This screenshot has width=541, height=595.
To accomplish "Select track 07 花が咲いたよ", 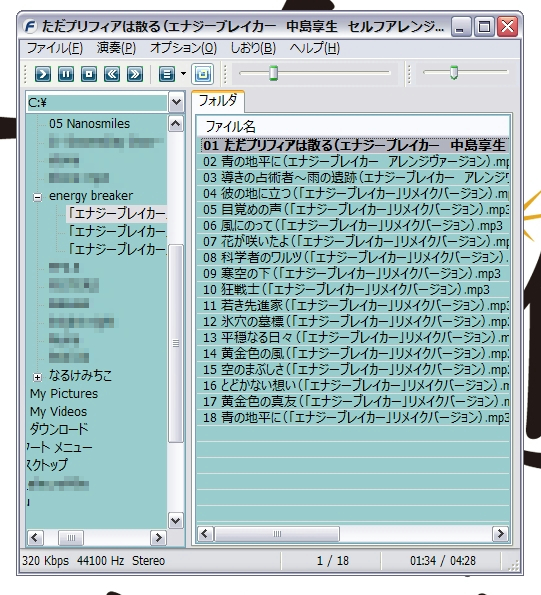I will 352,242.
